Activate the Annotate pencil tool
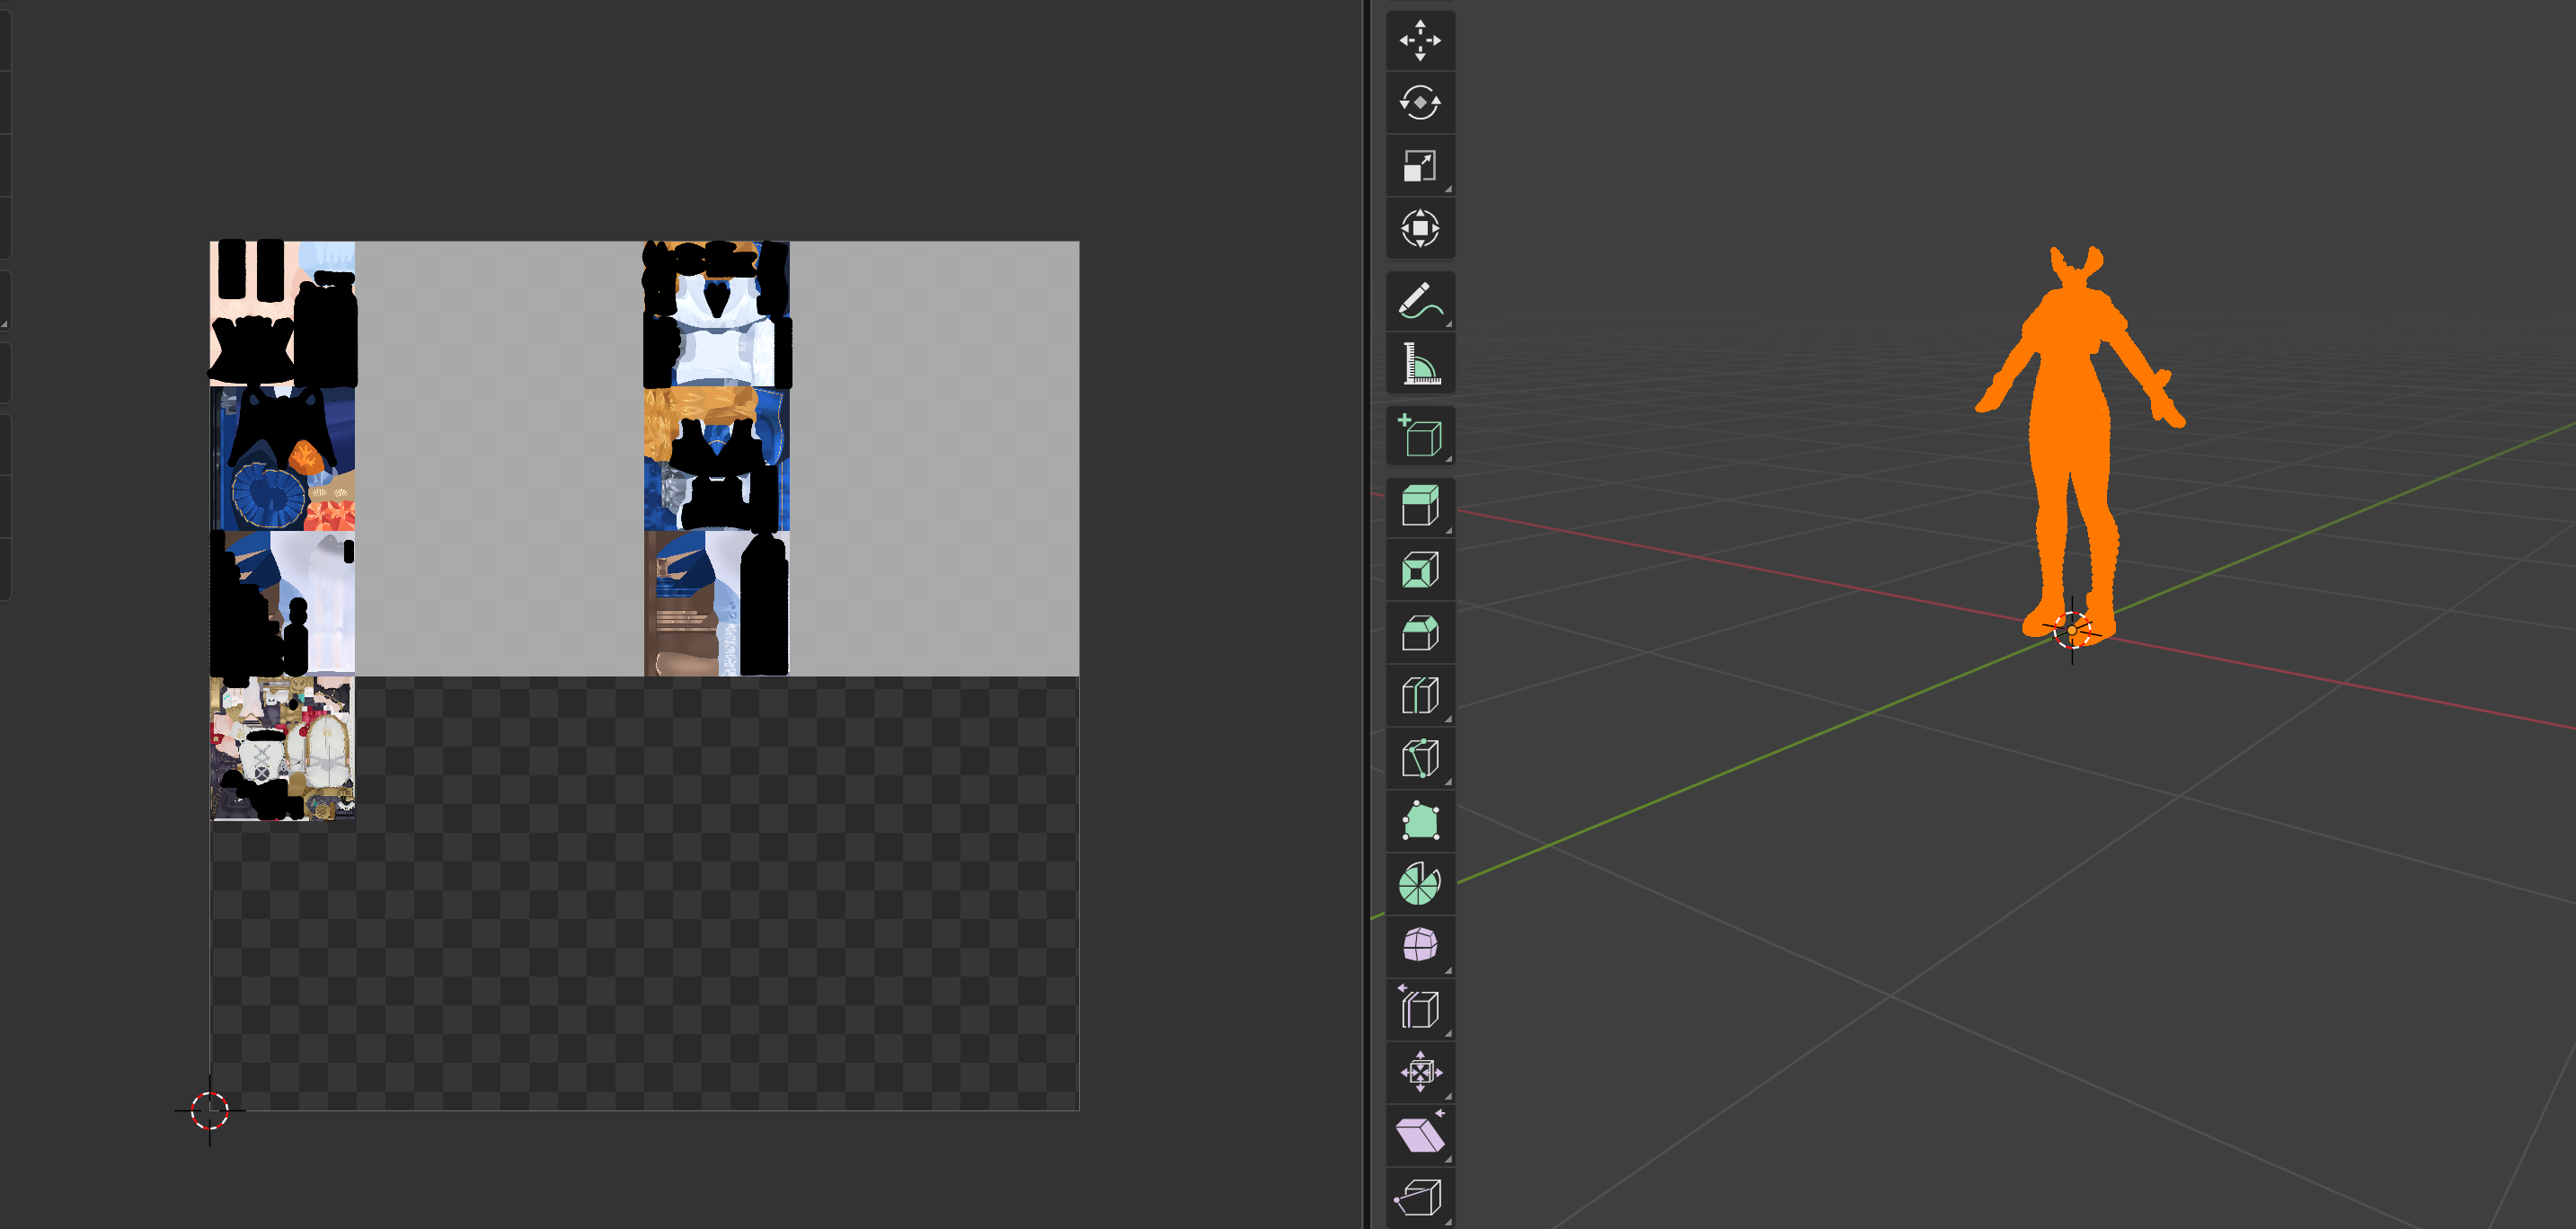The image size is (2576, 1229). point(1420,301)
